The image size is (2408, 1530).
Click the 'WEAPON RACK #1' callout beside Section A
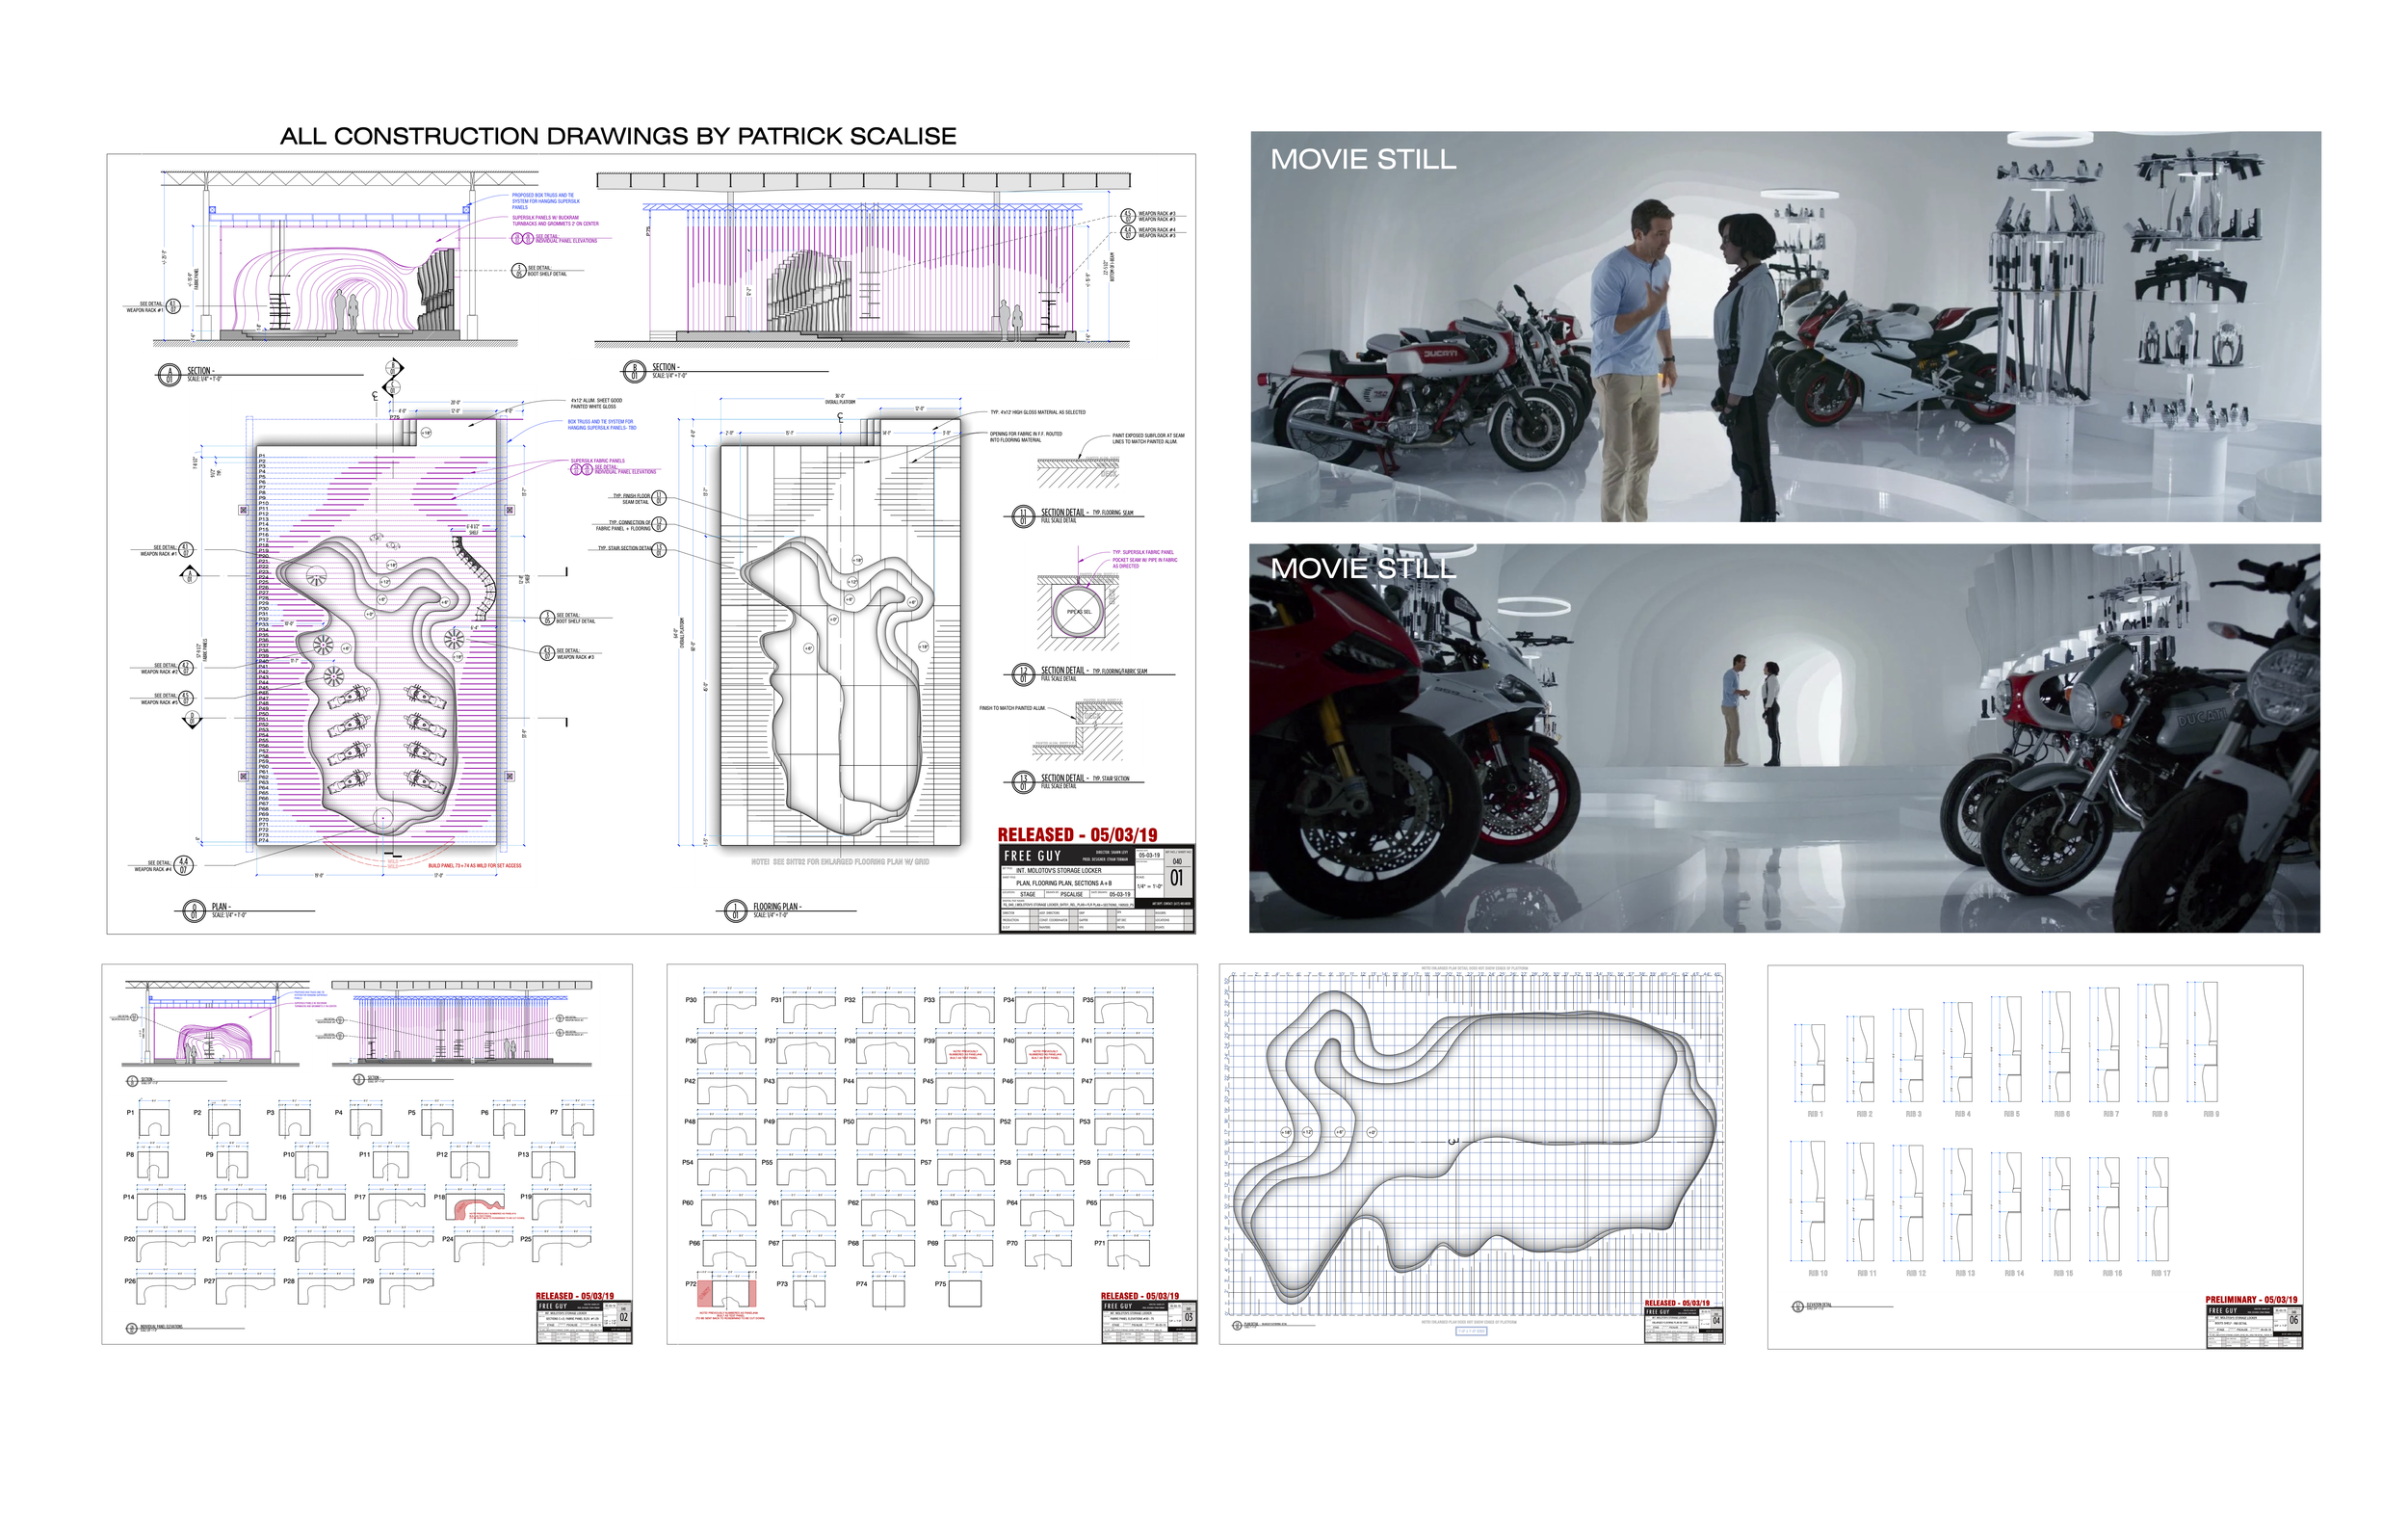click(x=153, y=306)
